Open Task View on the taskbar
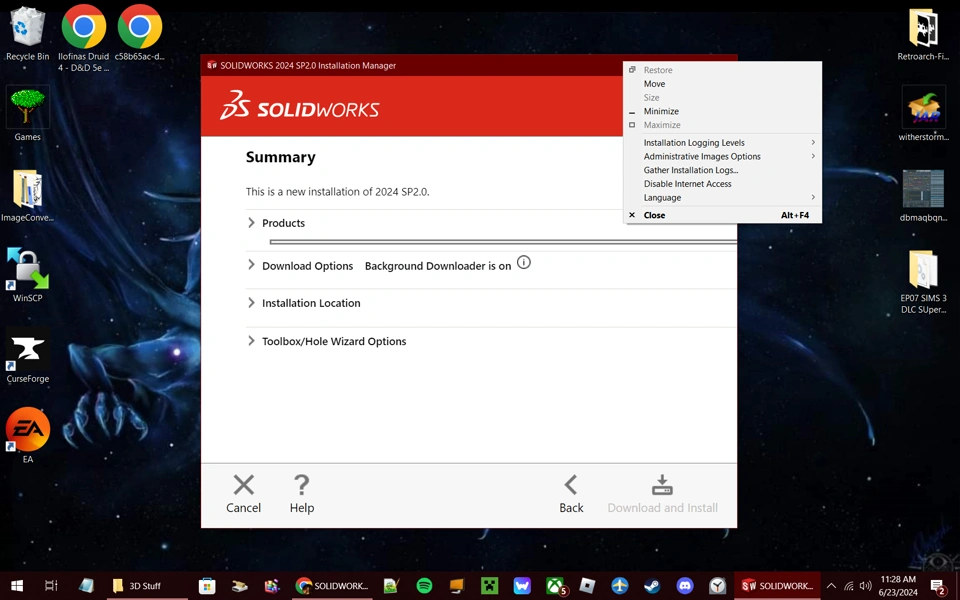This screenshot has height=600, width=960. click(x=51, y=586)
